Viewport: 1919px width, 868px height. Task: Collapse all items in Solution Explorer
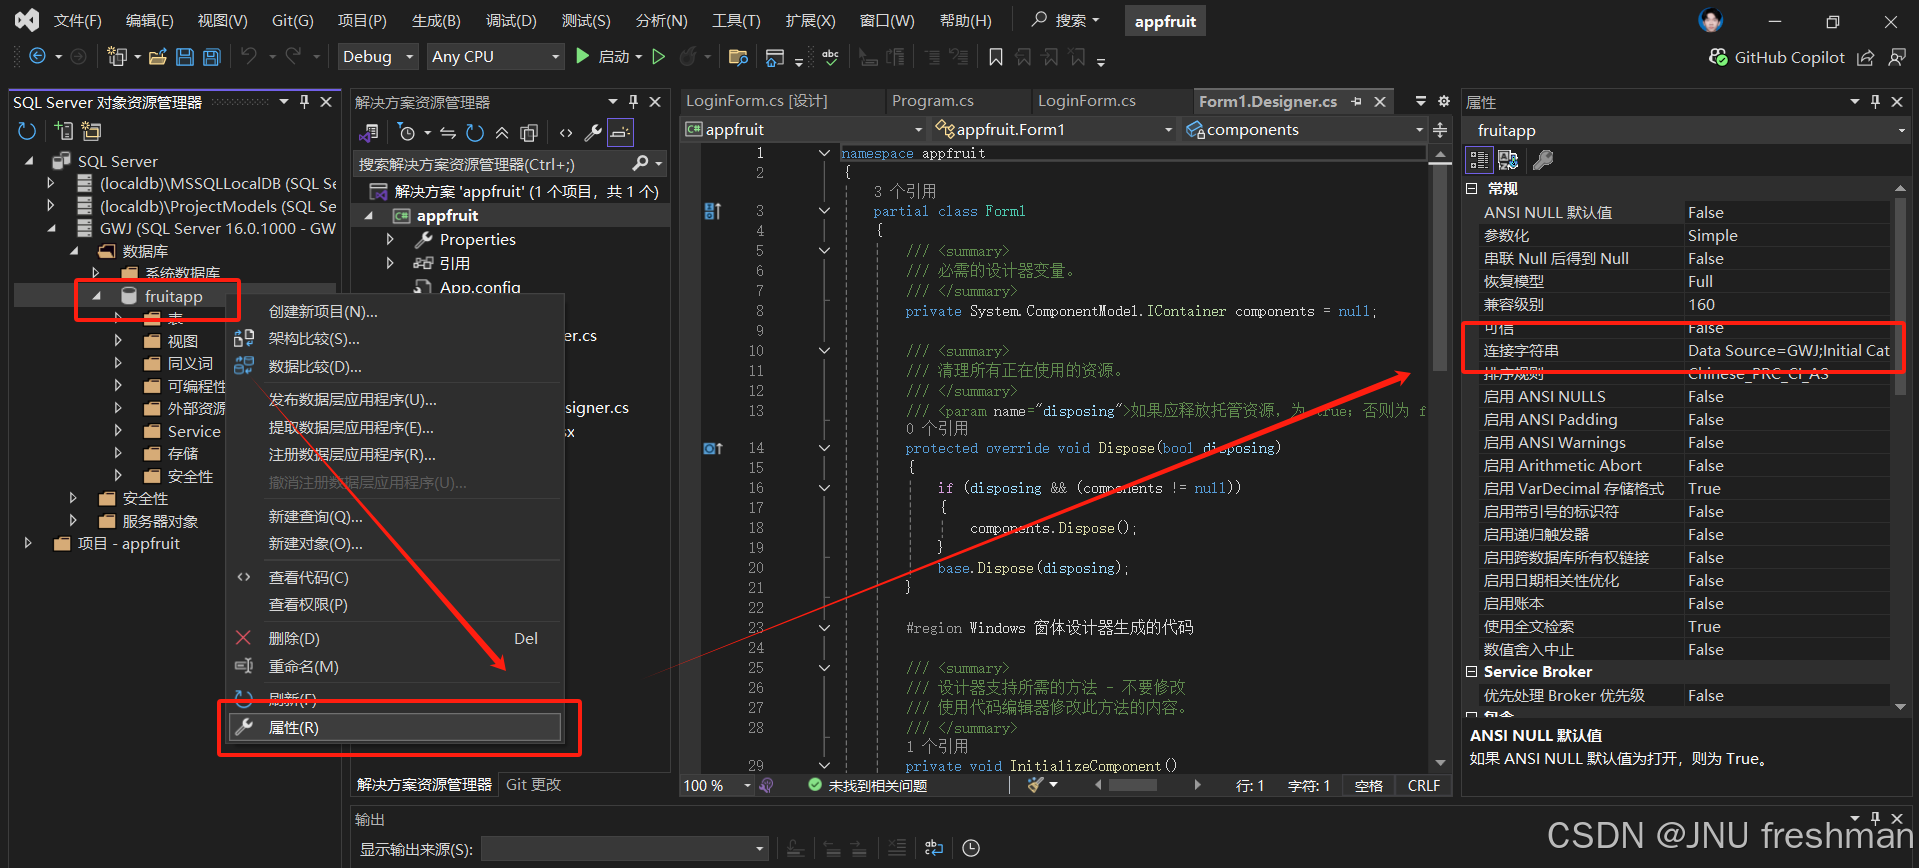point(502,132)
